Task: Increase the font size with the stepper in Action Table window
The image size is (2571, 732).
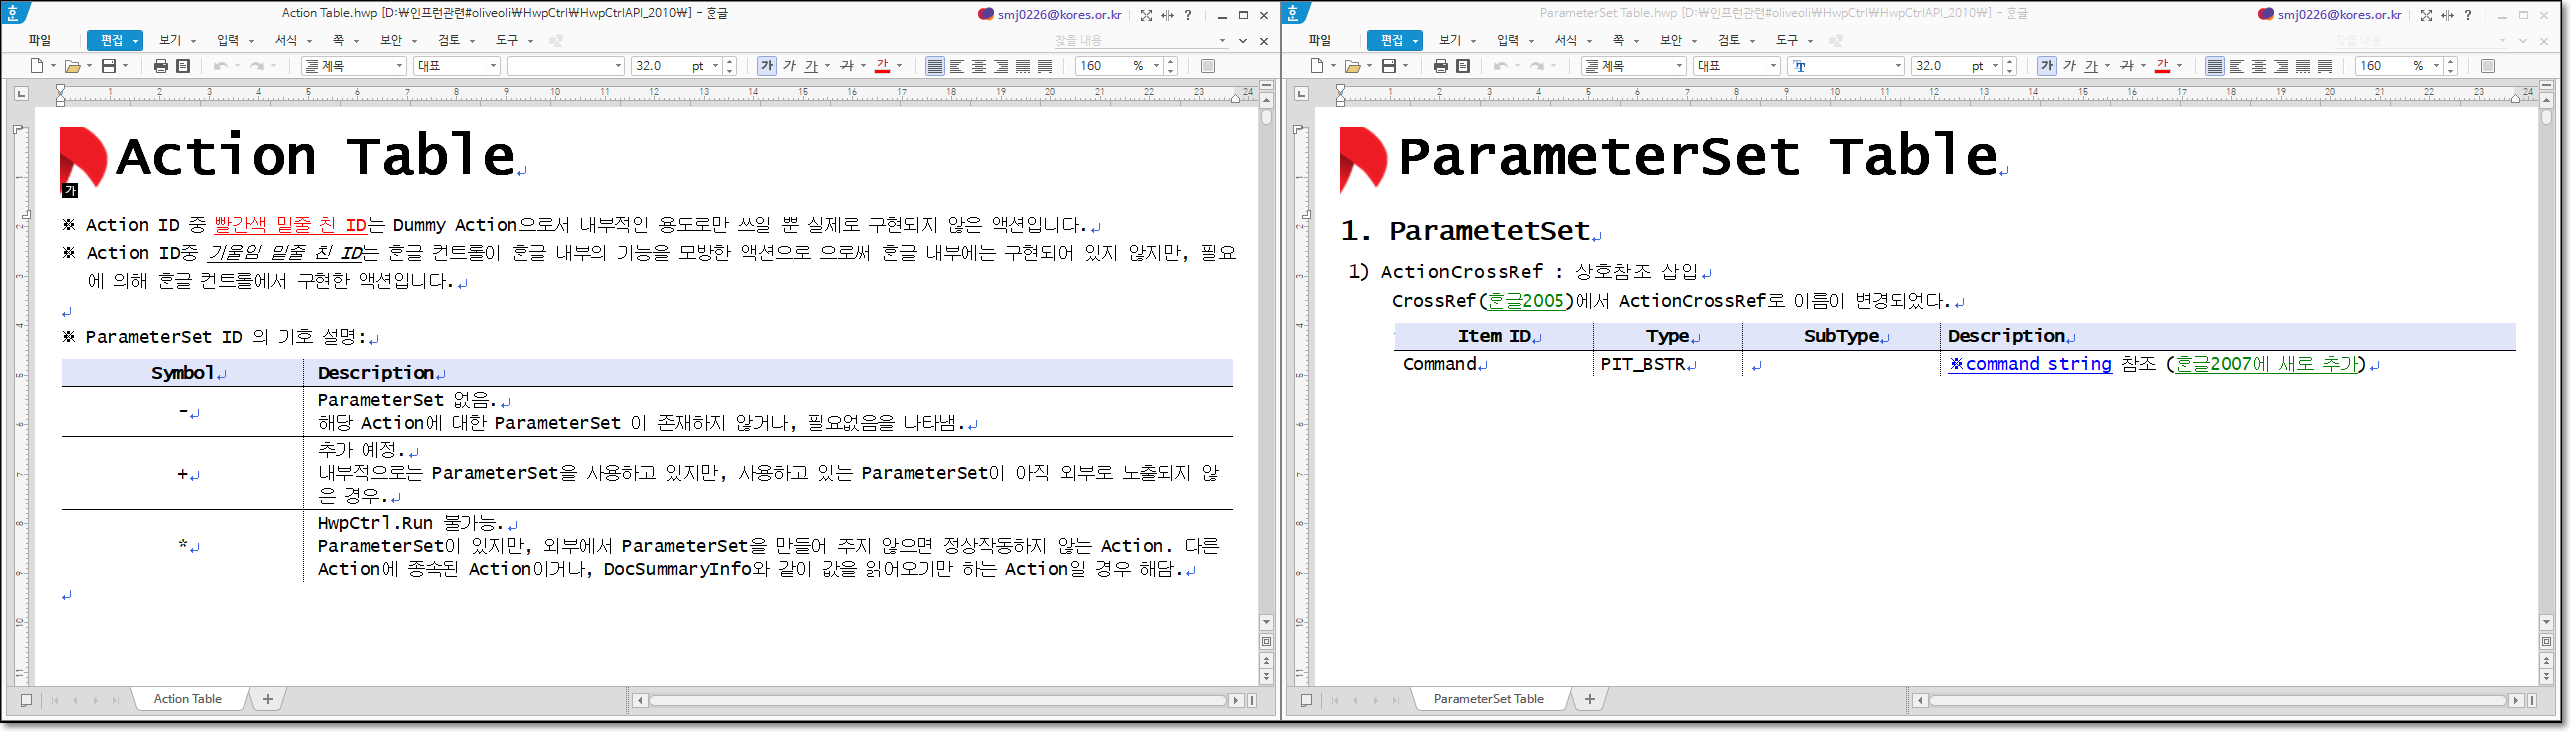Action: [x=729, y=62]
